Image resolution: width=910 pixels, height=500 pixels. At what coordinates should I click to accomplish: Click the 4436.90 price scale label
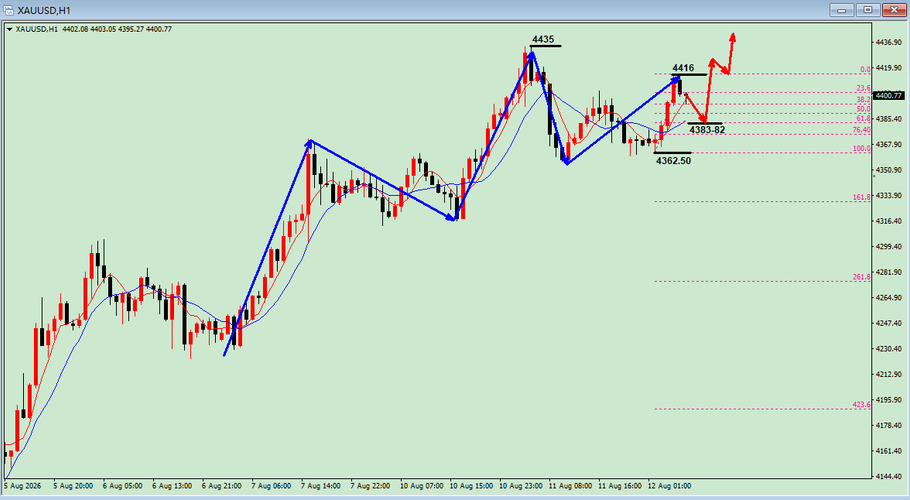890,43
